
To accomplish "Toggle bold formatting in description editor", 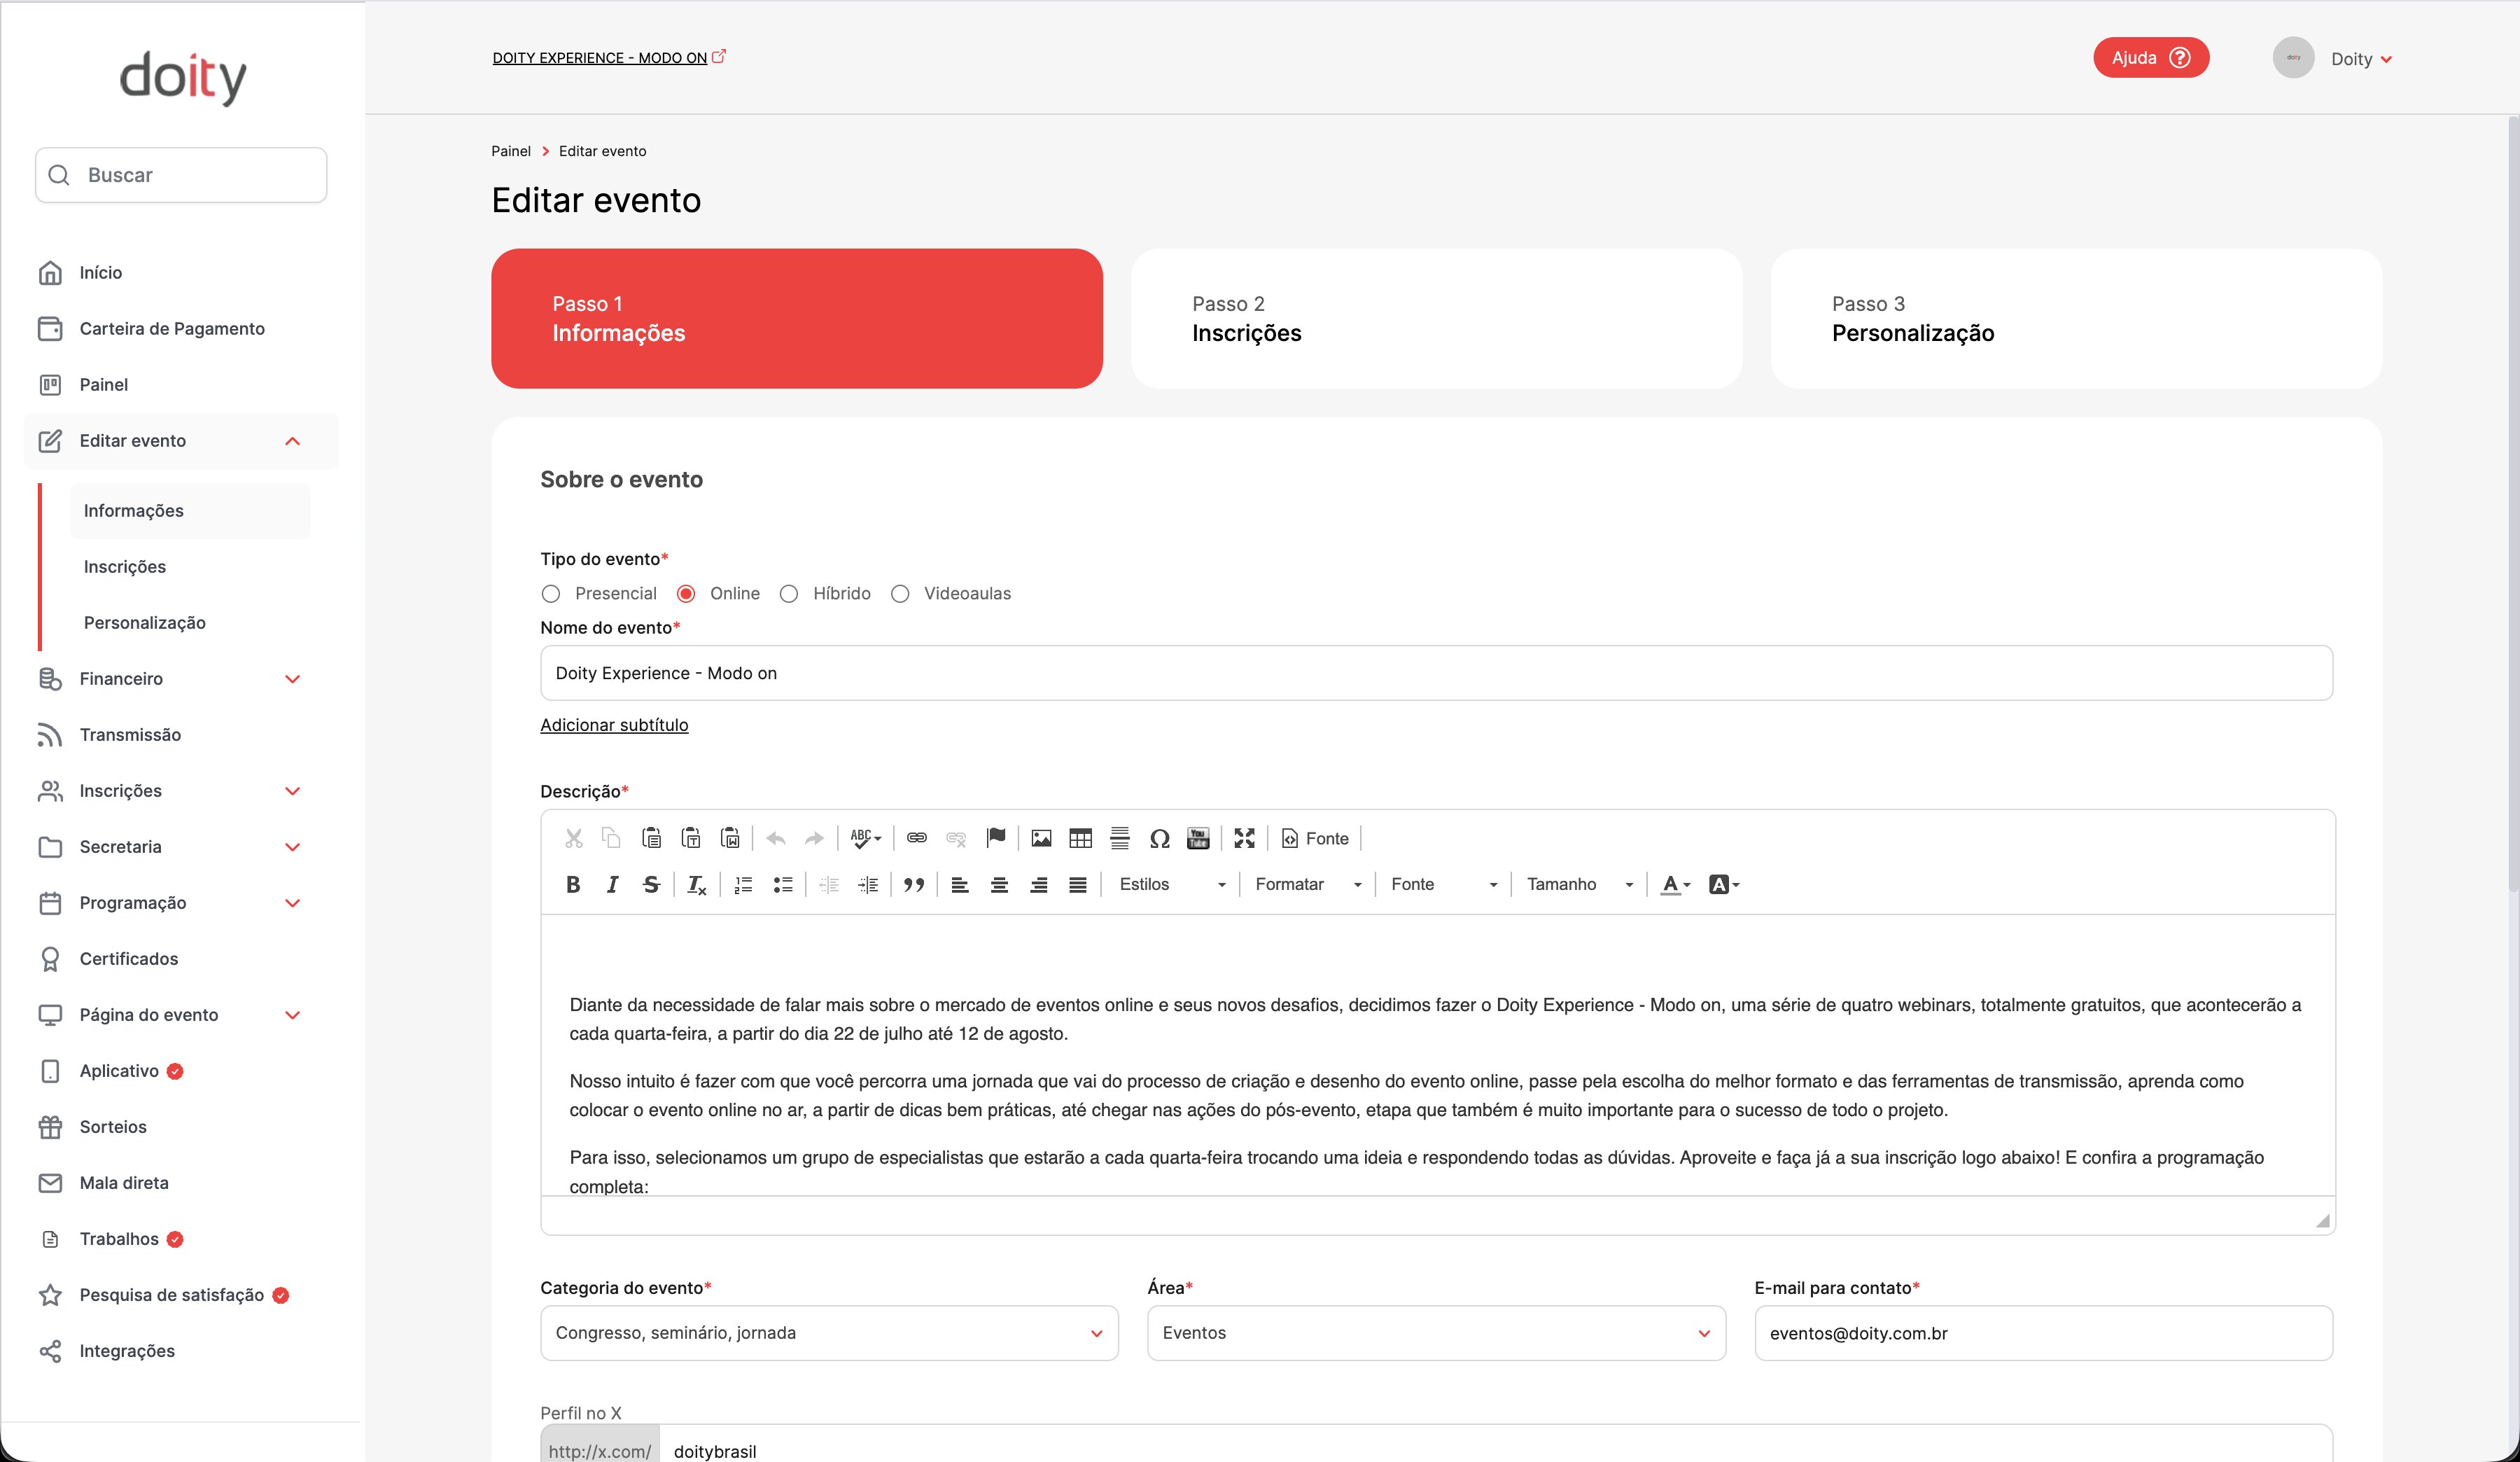I will pyautogui.click(x=573, y=884).
